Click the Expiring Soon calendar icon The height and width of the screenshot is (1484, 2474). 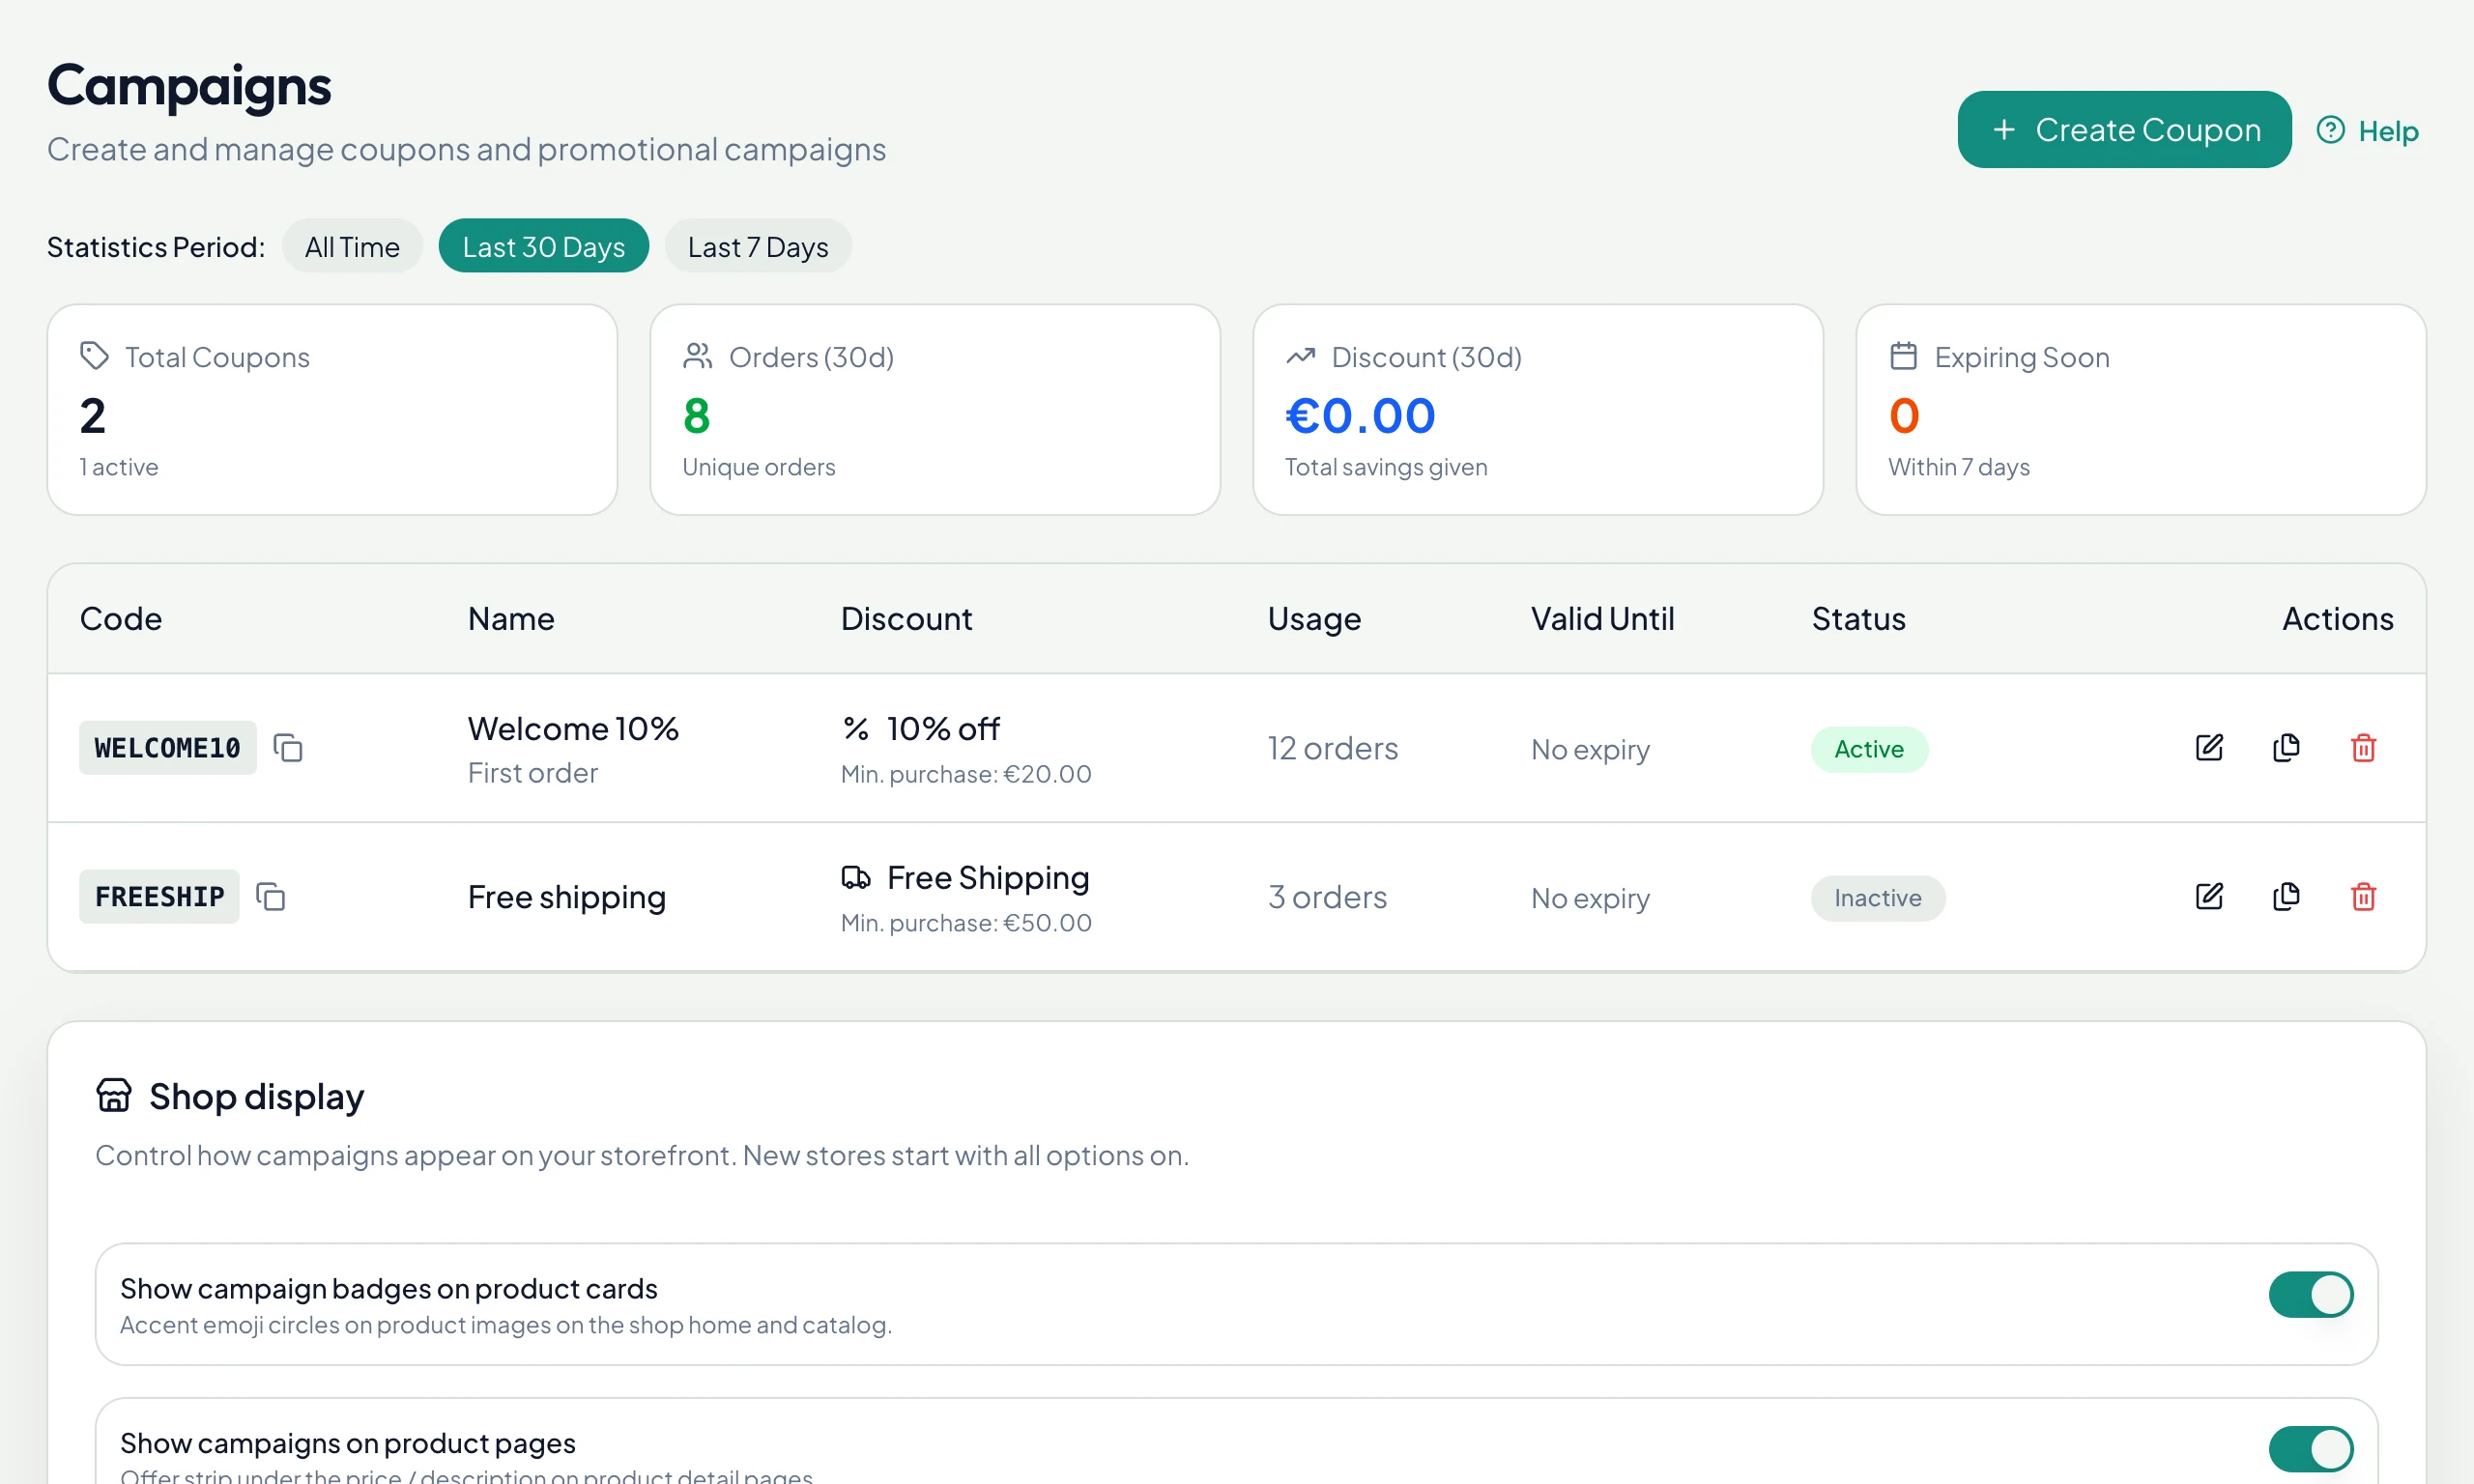1903,356
